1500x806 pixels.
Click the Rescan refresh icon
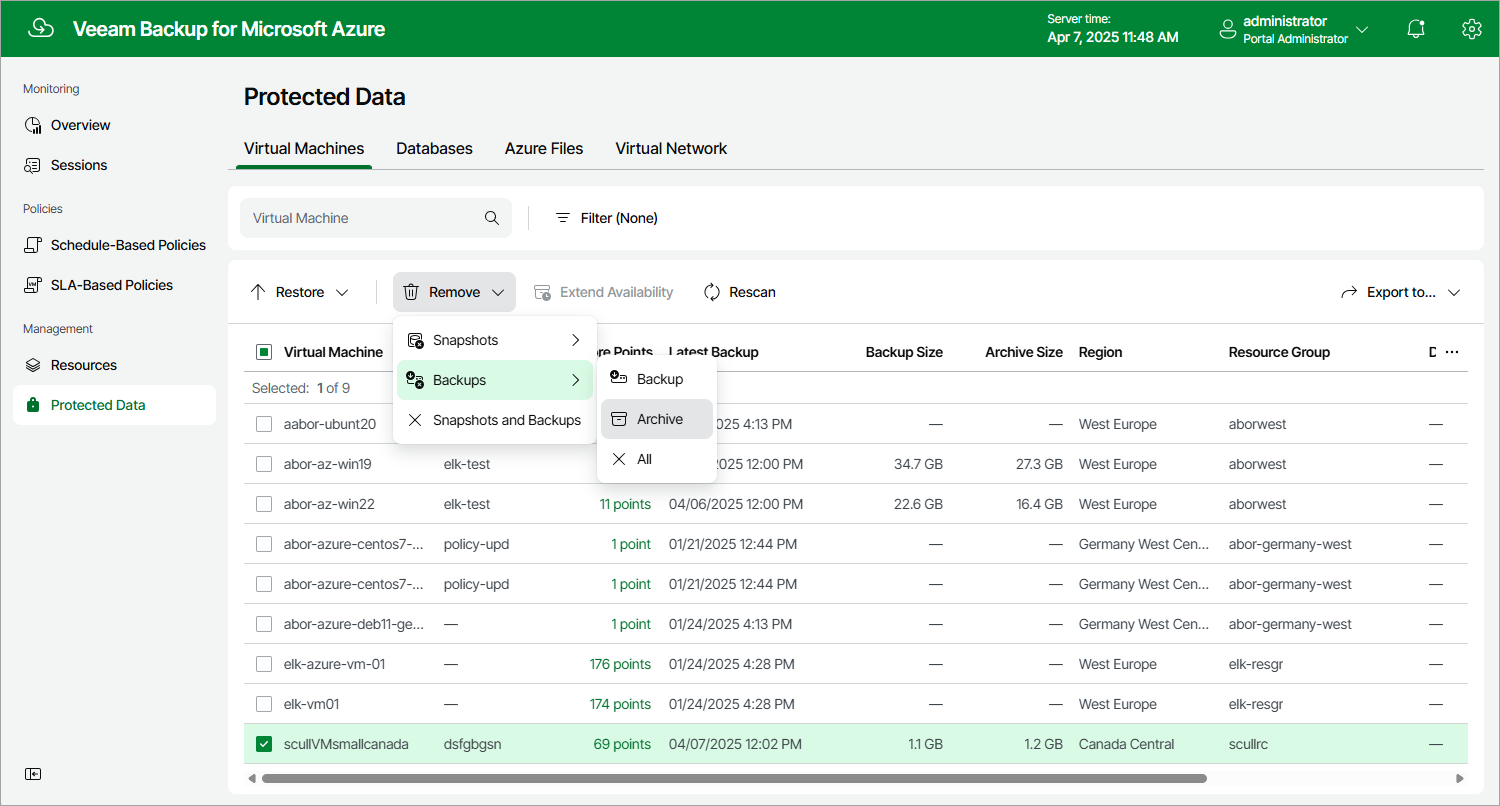[x=712, y=292]
